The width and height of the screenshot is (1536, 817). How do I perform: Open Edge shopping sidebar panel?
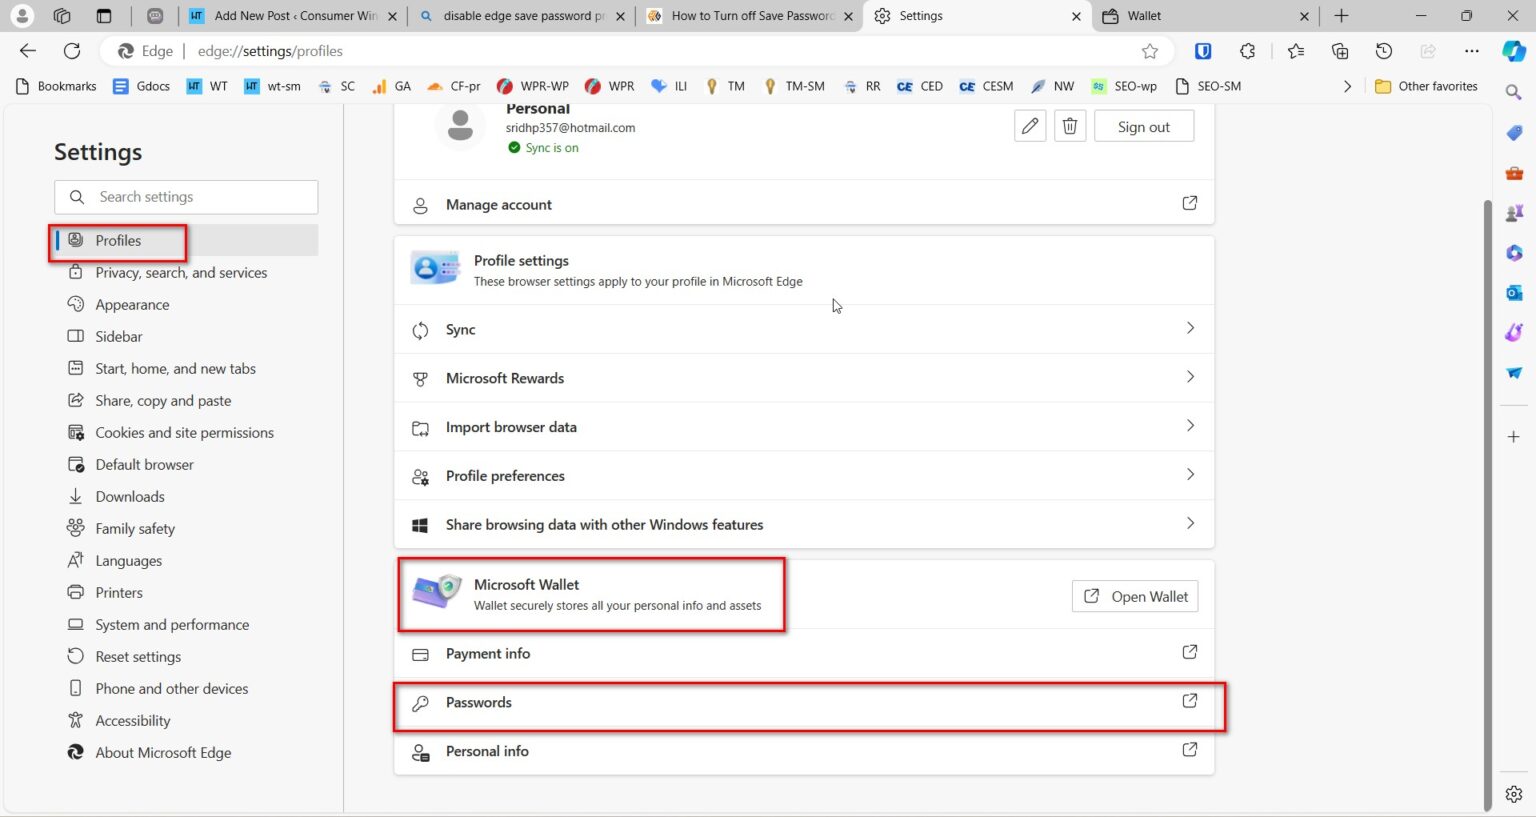click(x=1513, y=132)
